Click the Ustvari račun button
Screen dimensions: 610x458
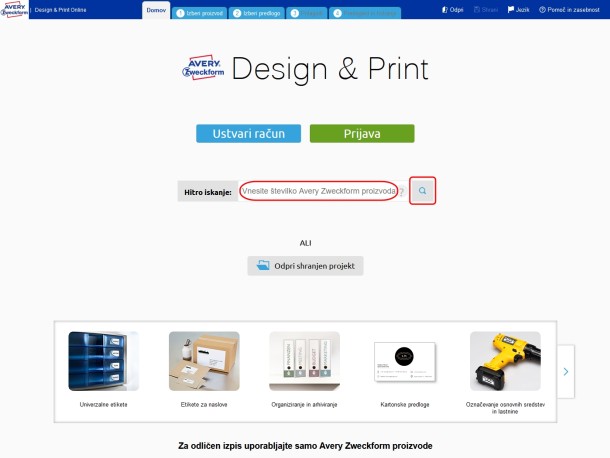click(x=249, y=133)
